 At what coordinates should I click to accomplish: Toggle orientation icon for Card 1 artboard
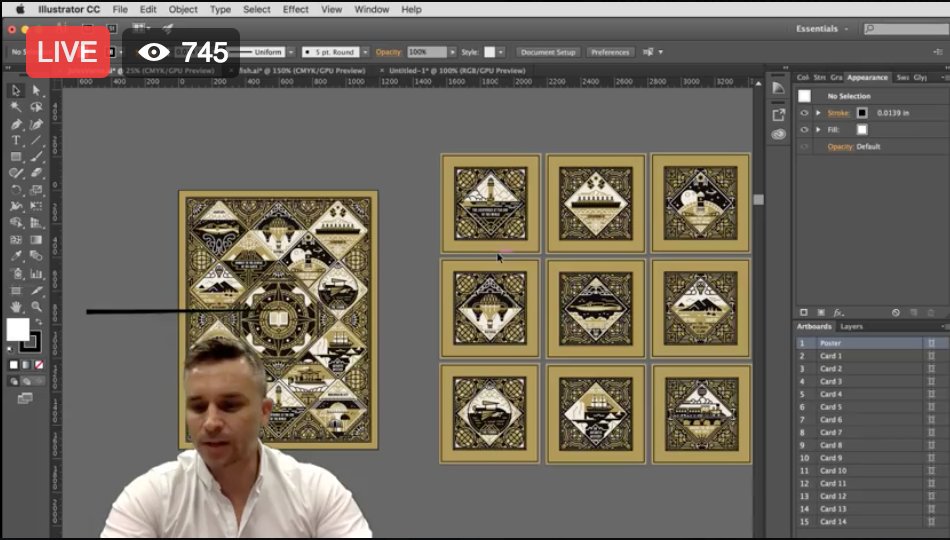[931, 356]
